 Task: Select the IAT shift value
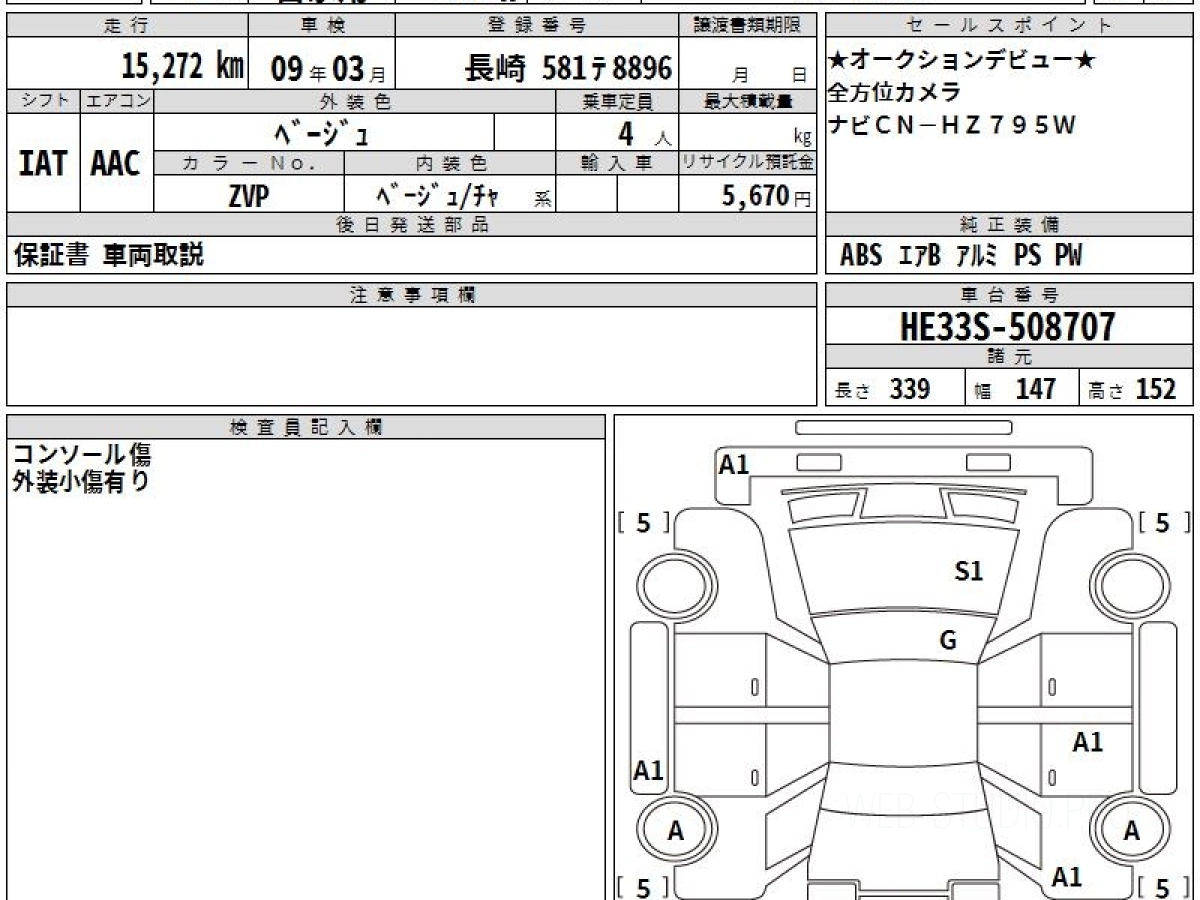[x=43, y=163]
